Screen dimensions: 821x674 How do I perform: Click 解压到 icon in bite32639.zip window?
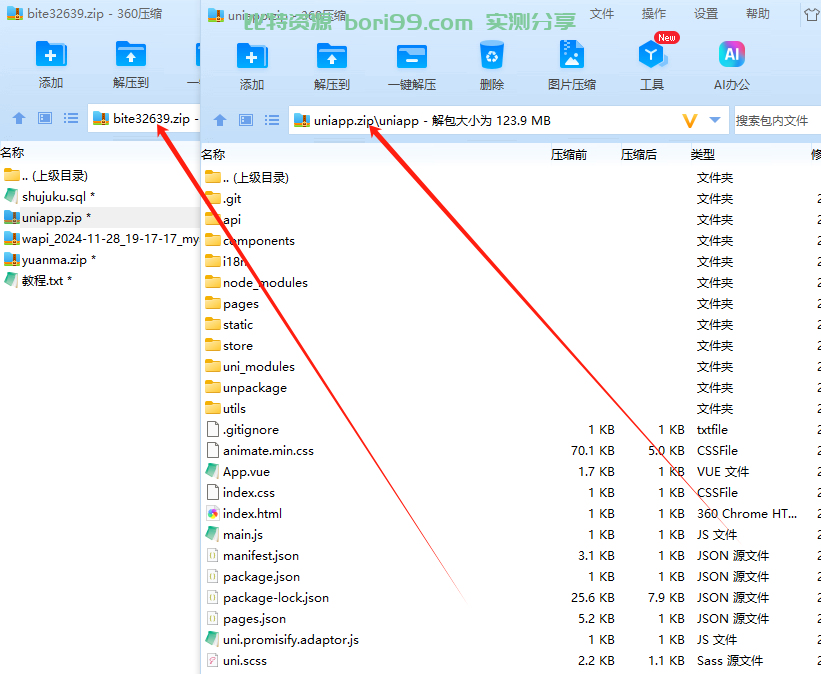tap(130, 54)
